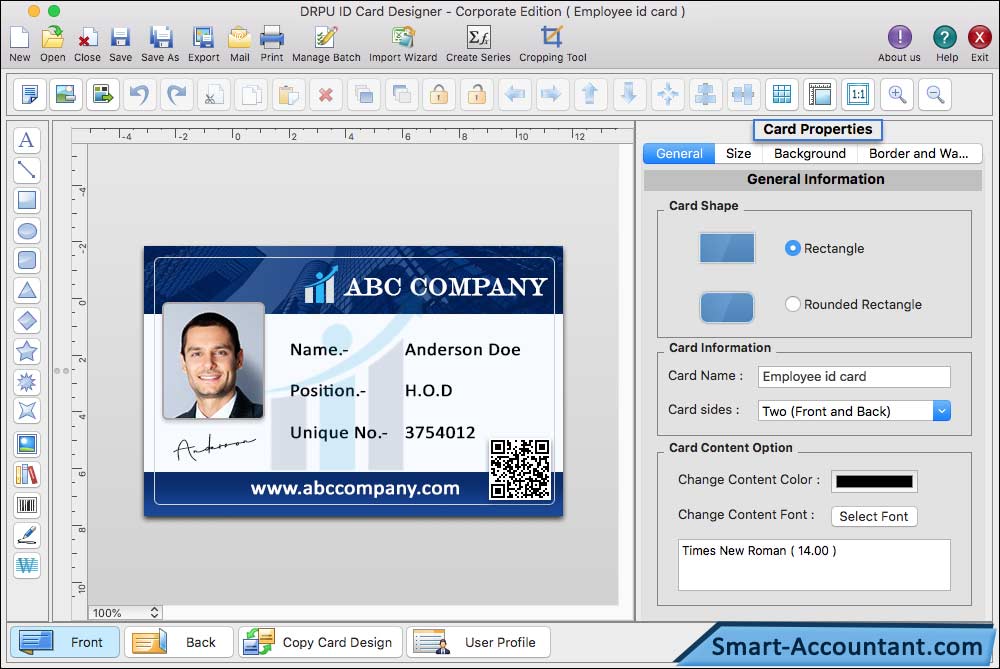Select the Diamond shape tool
The width and height of the screenshot is (1000, 669).
[27, 320]
